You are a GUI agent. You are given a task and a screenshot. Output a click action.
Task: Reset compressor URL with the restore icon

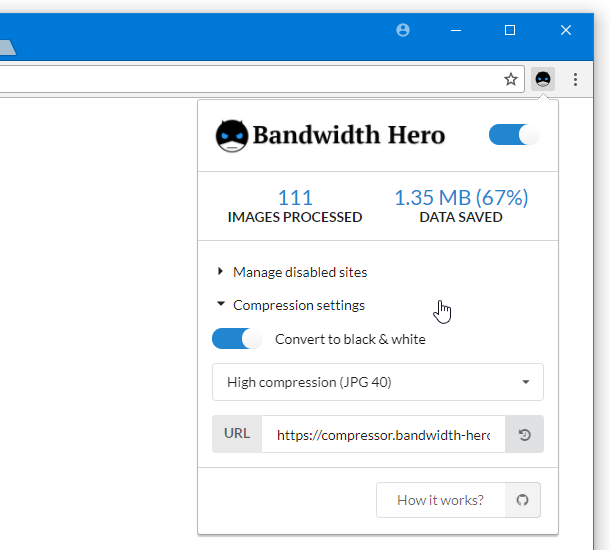[524, 434]
